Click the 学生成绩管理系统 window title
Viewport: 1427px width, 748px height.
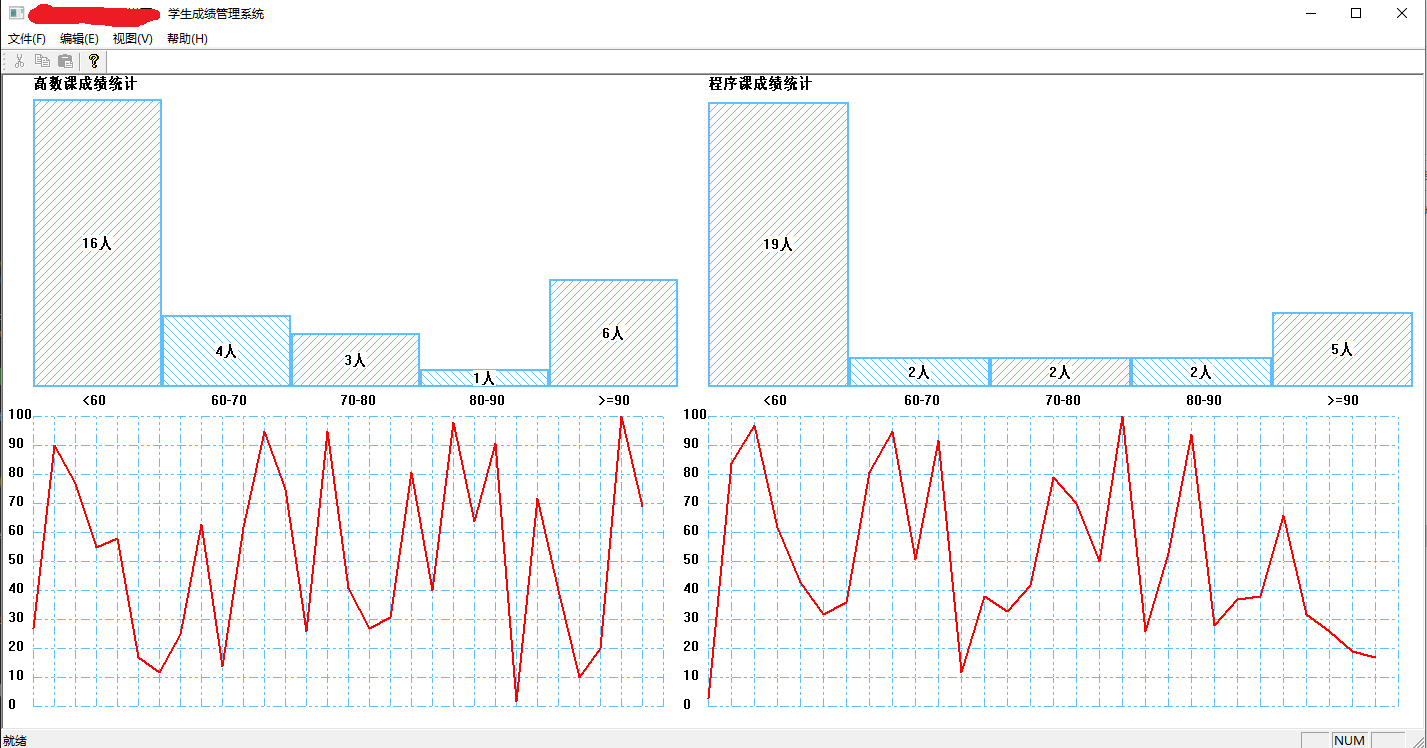coord(216,14)
